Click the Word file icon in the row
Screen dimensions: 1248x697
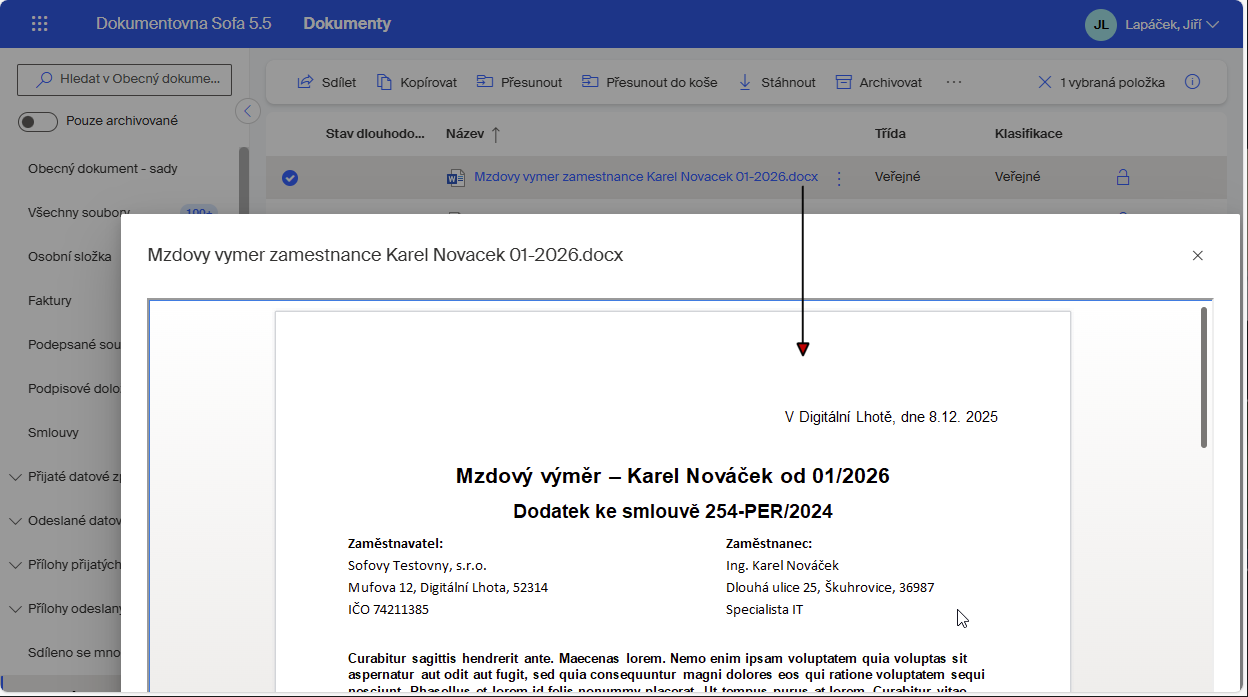[x=456, y=178]
